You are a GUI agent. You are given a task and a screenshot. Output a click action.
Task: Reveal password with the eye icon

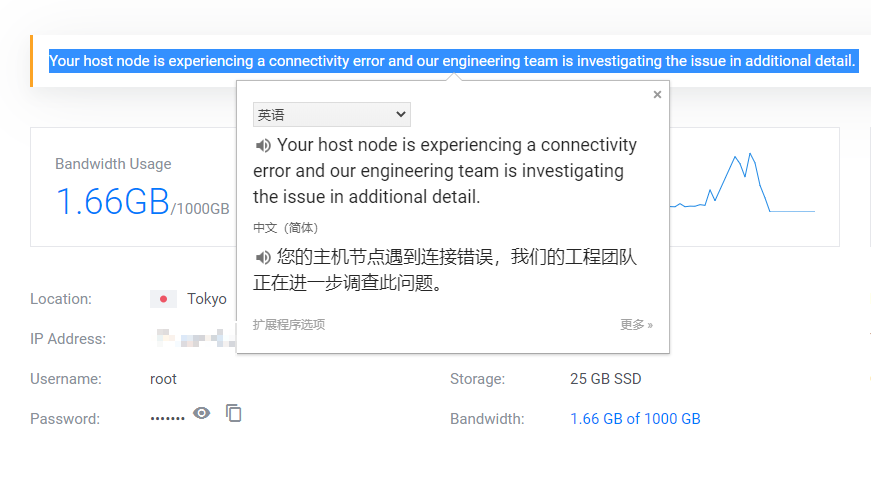click(202, 413)
